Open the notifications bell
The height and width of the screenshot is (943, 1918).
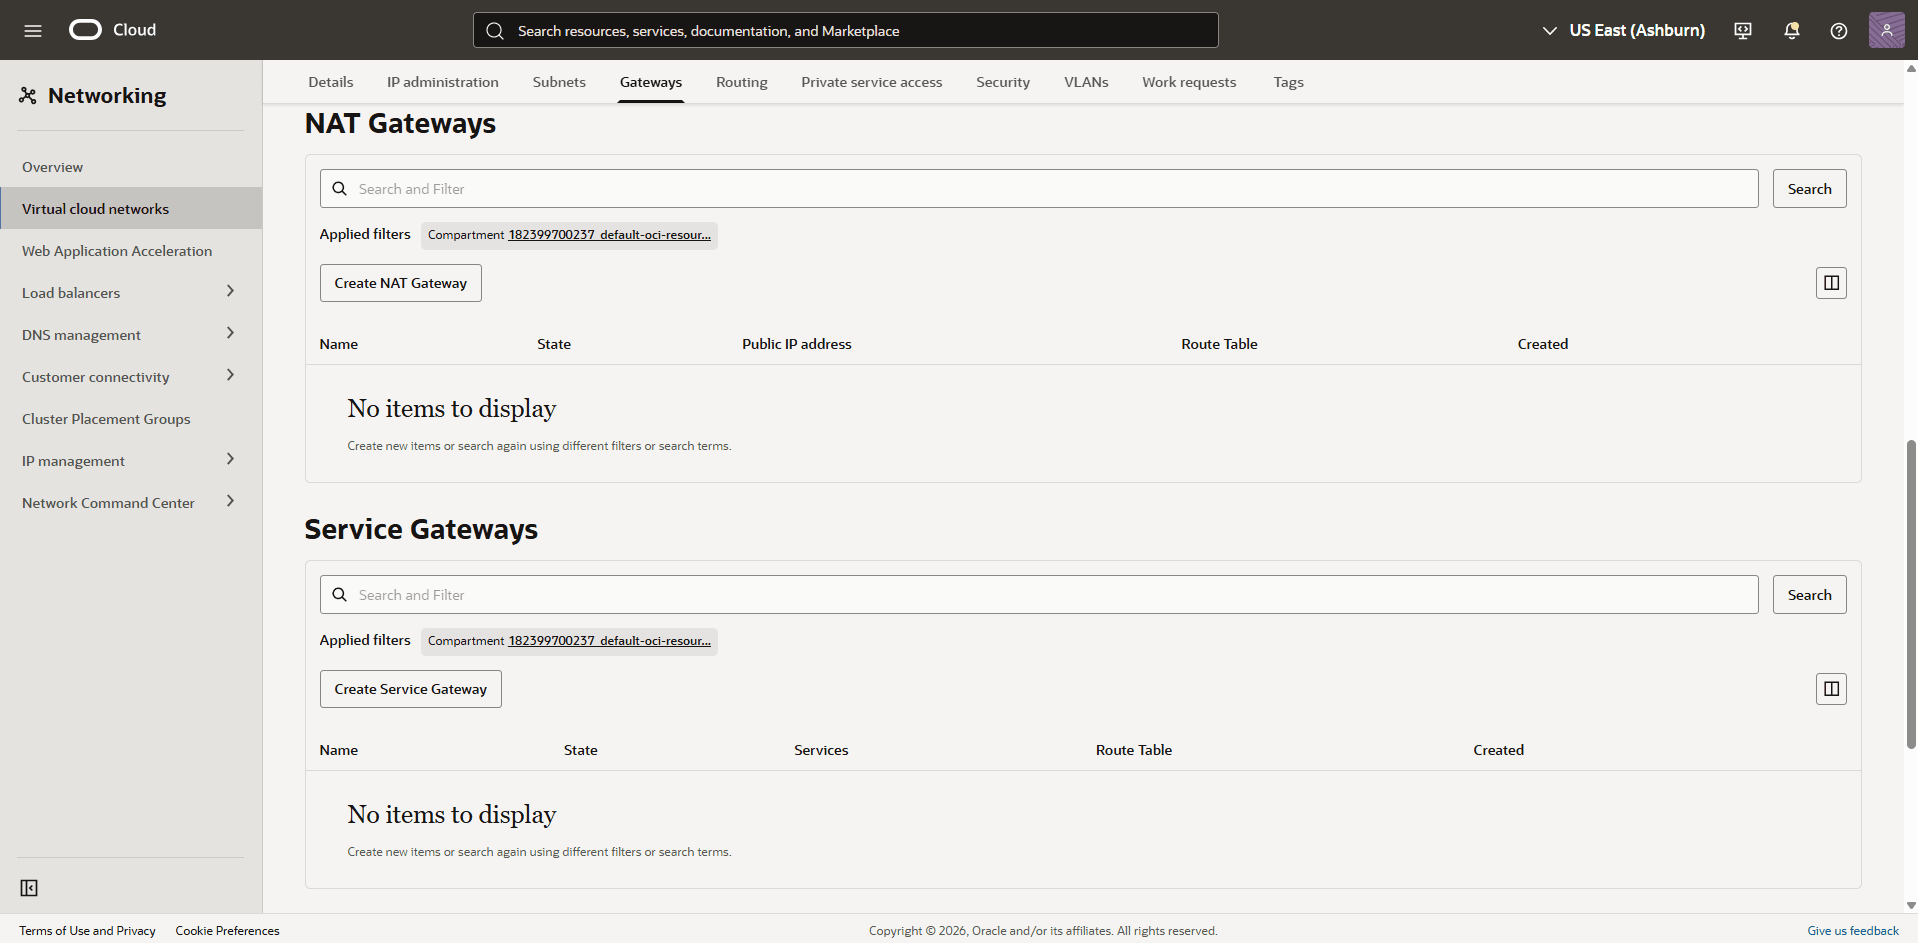click(x=1791, y=30)
